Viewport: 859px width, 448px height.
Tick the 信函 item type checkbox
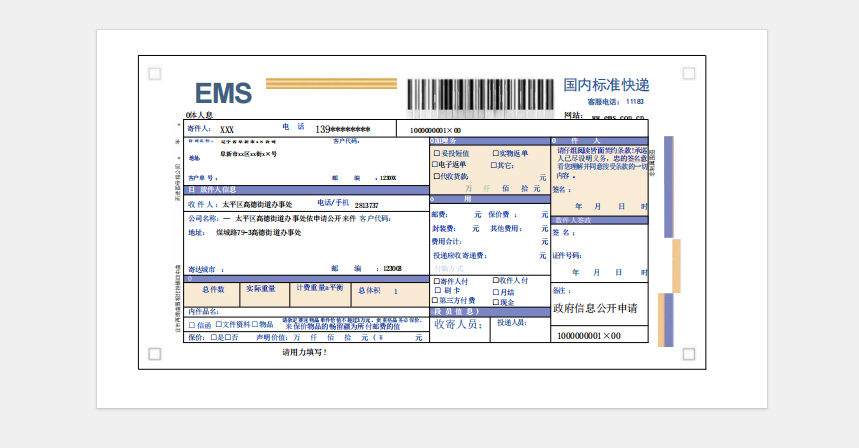coord(192,325)
